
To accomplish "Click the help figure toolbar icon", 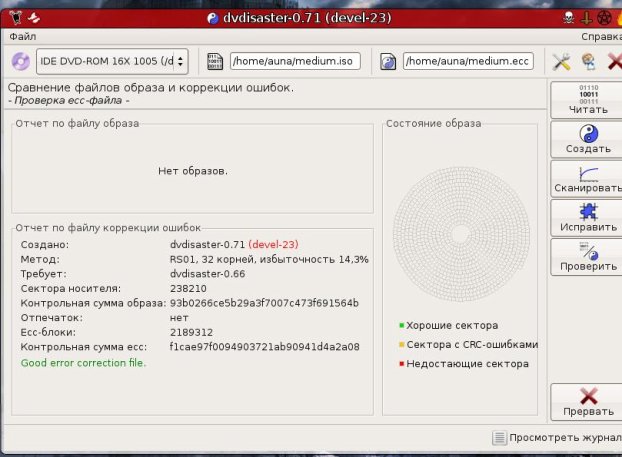I will (588, 62).
